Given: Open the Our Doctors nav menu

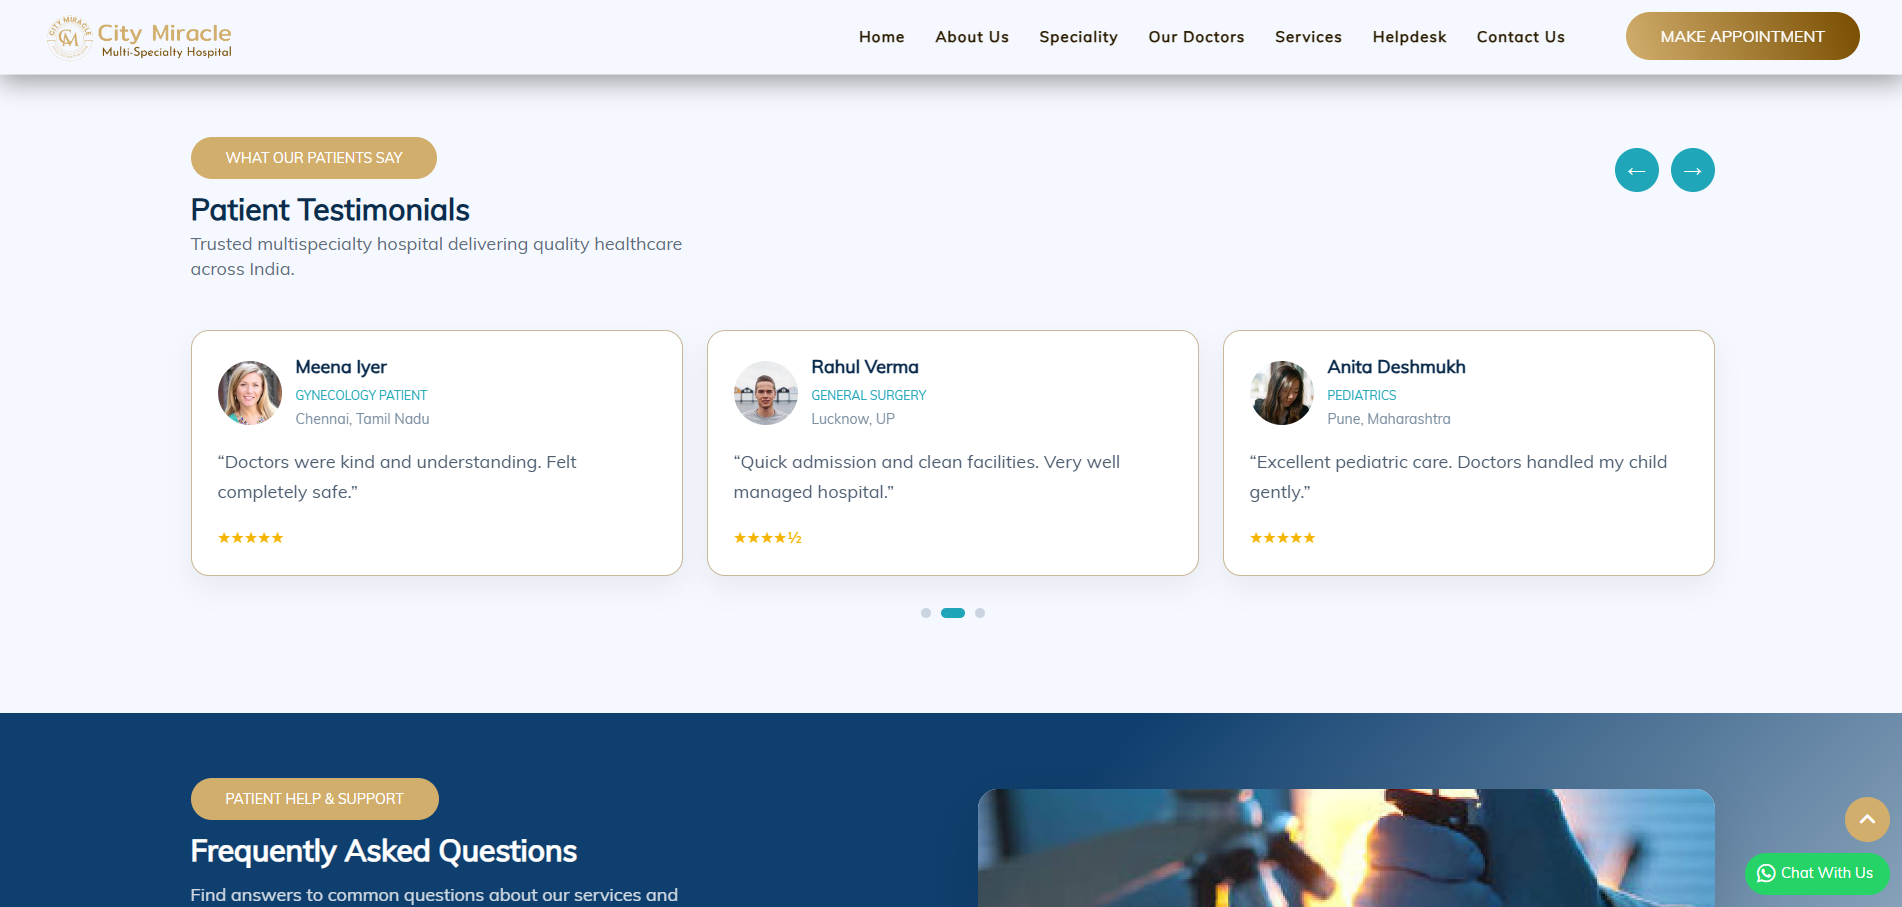Looking at the screenshot, I should pos(1196,37).
